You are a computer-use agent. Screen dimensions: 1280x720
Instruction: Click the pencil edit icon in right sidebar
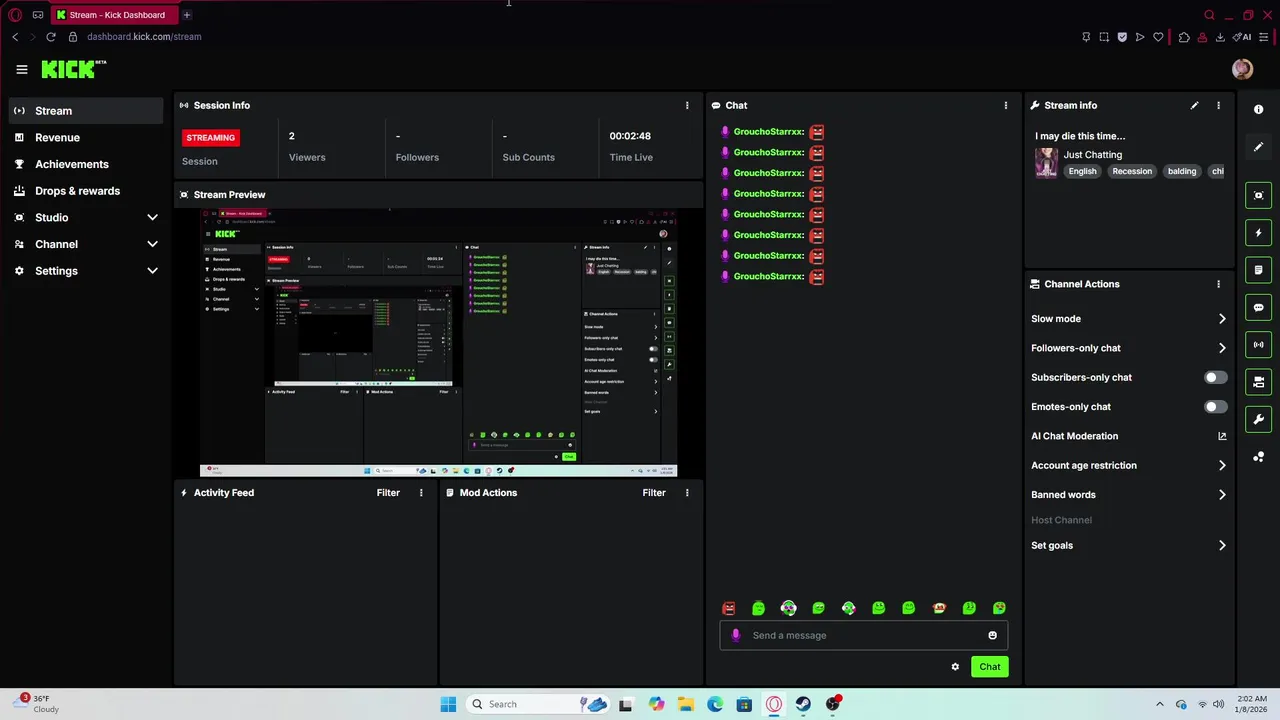click(1259, 147)
